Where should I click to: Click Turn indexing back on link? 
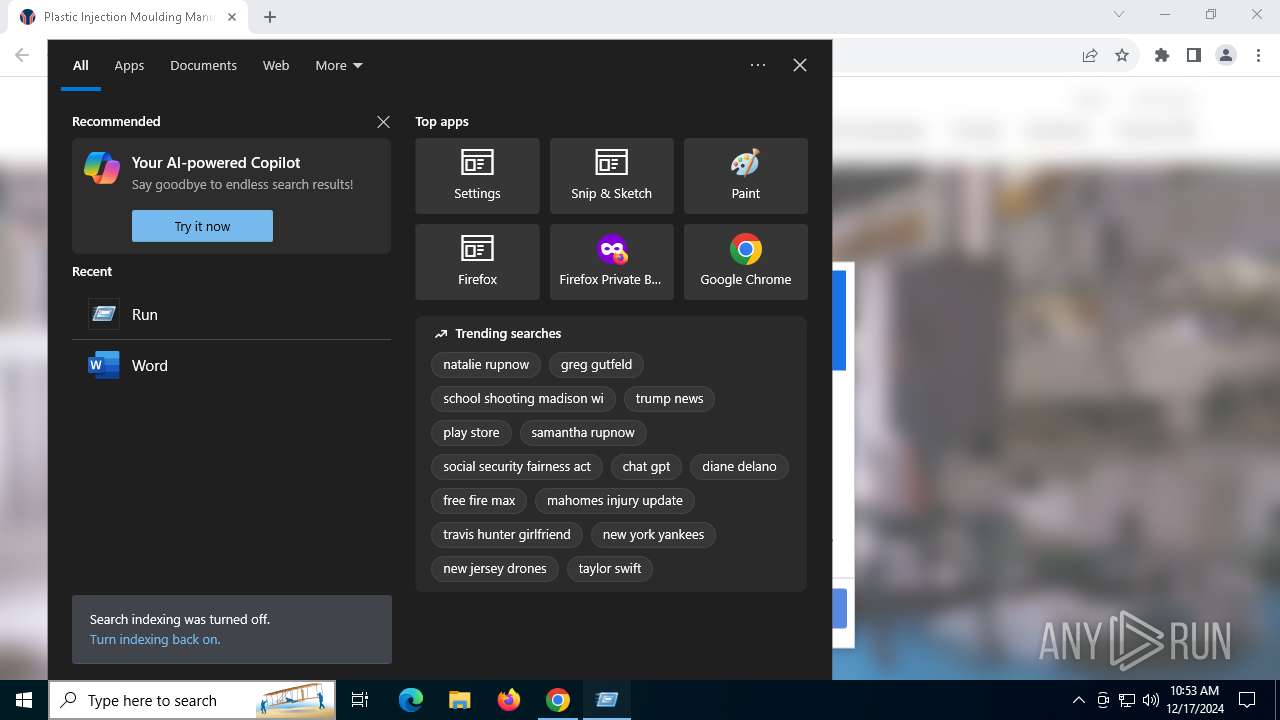tap(155, 640)
